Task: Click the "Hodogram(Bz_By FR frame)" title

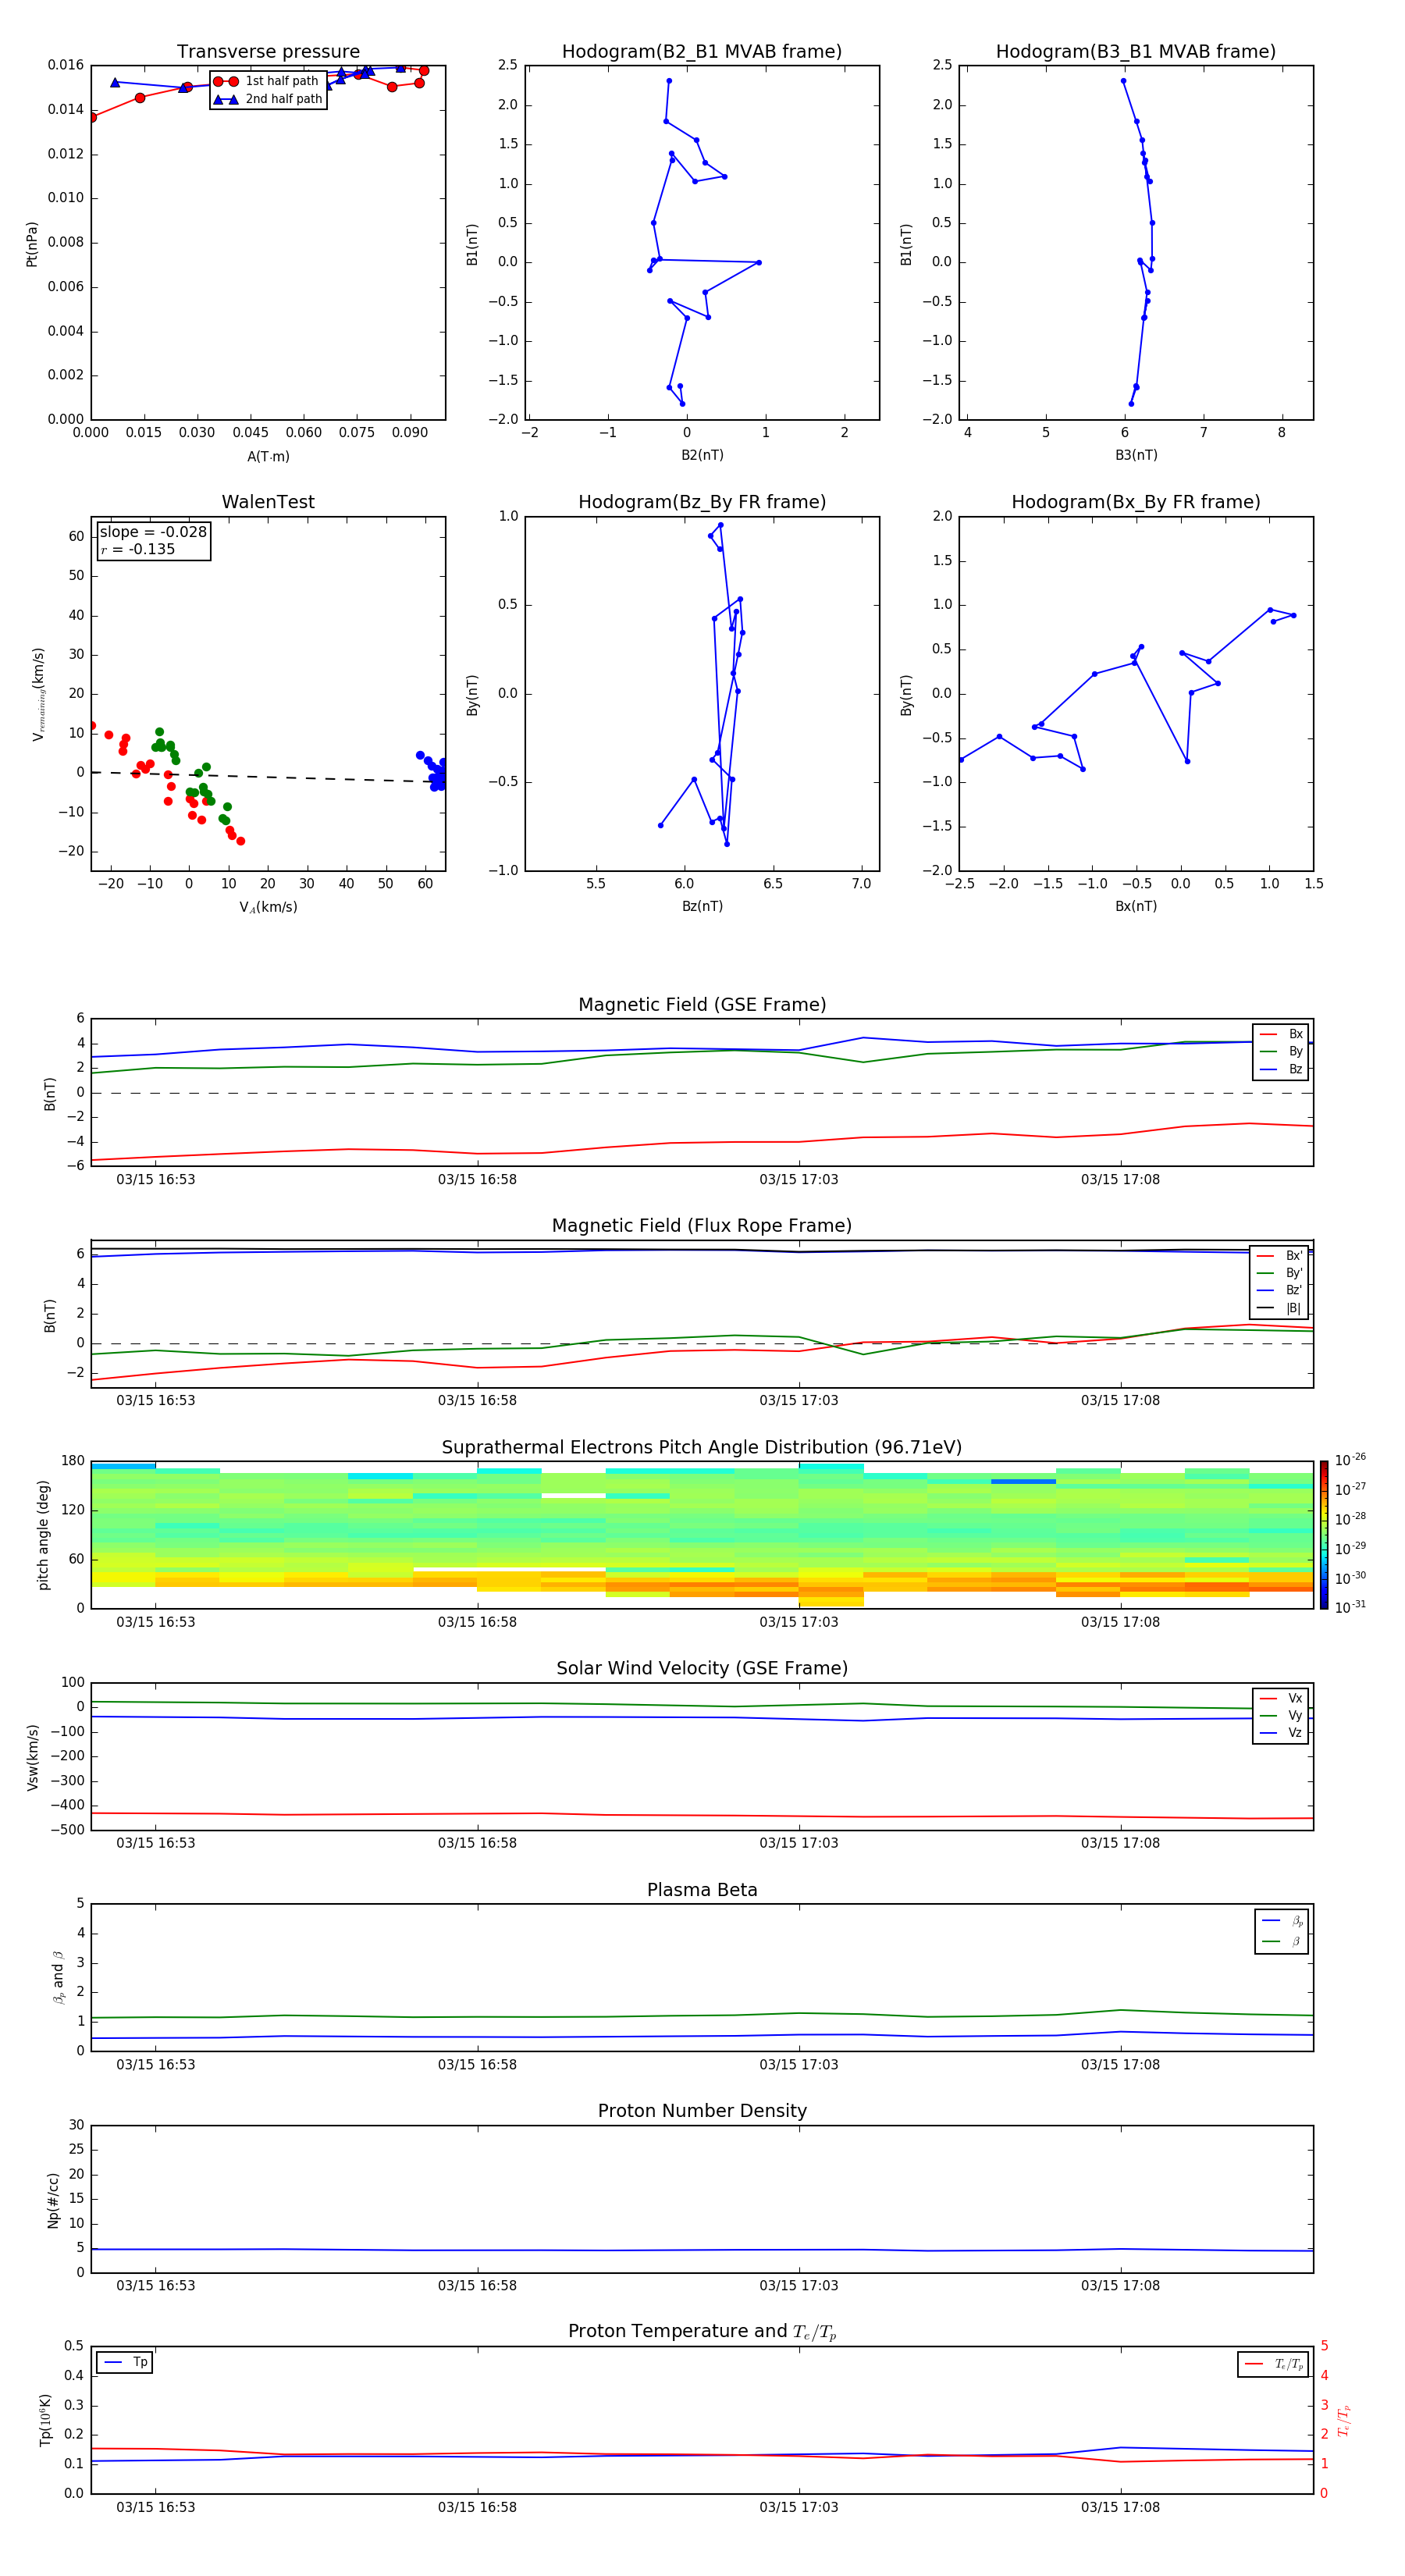Action: coord(702,502)
